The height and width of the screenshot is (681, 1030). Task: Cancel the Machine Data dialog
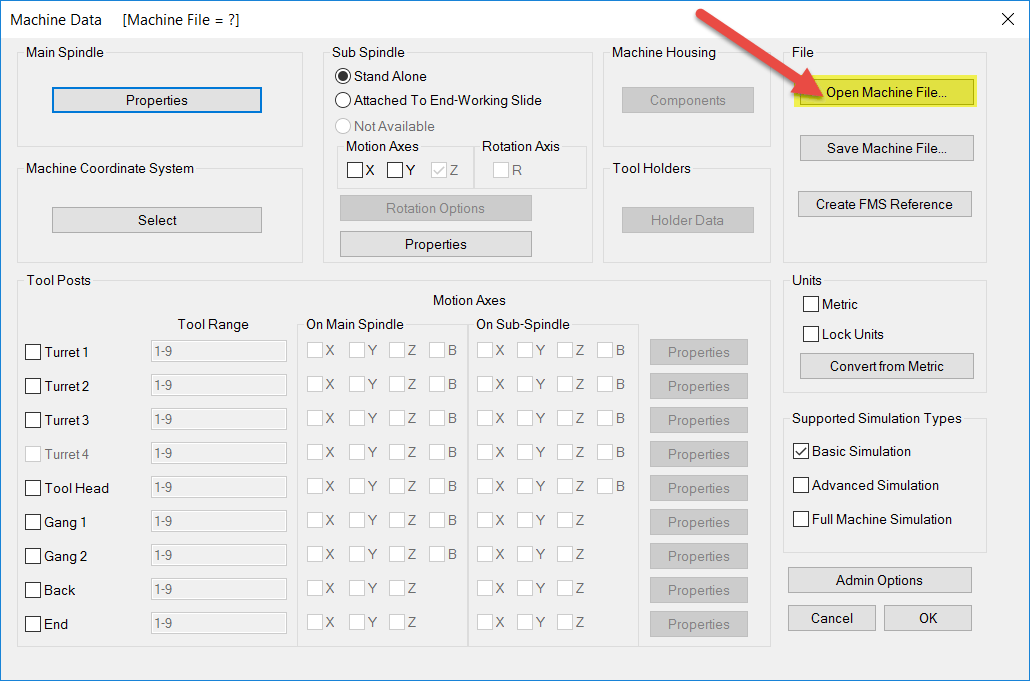click(831, 617)
